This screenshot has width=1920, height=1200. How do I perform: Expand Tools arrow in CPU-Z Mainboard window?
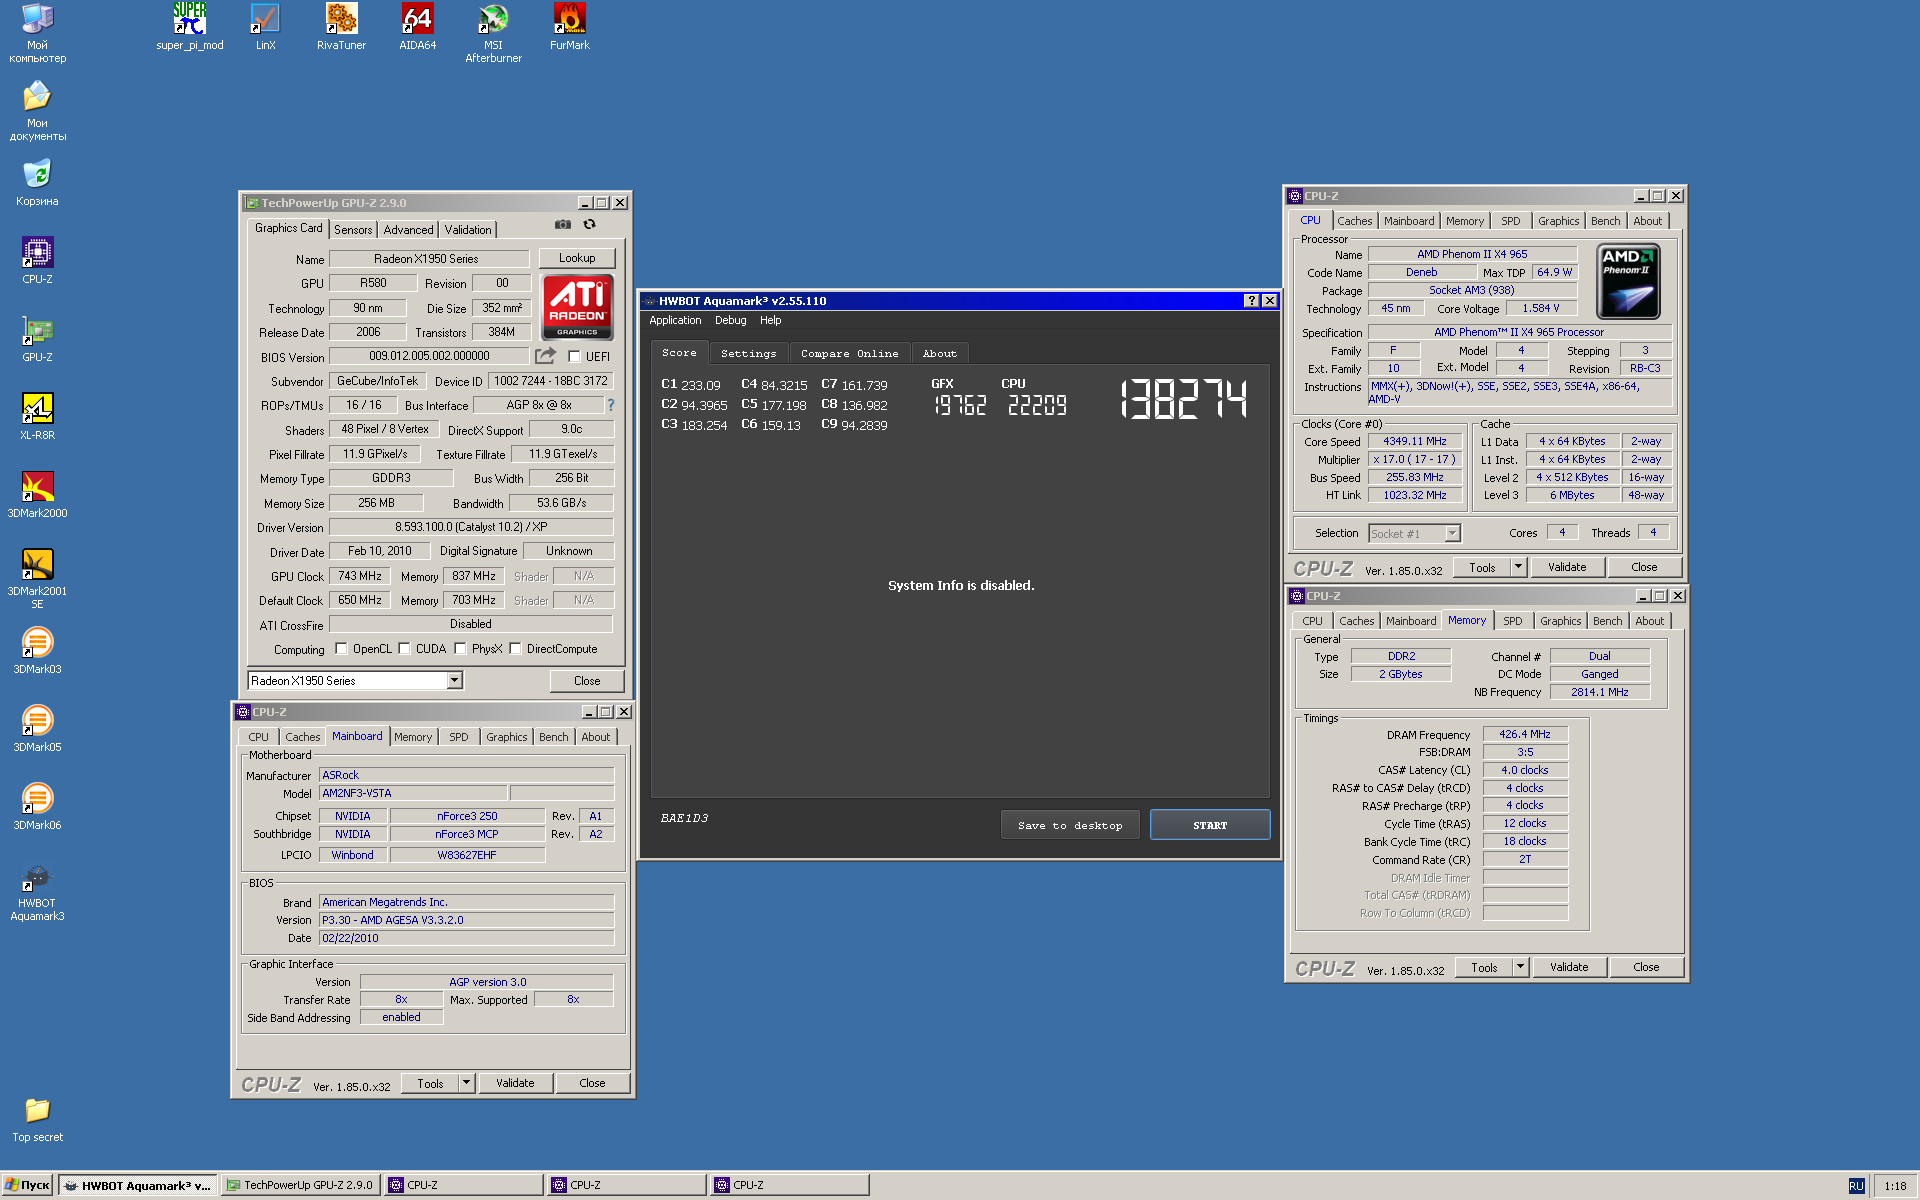pos(466,1083)
